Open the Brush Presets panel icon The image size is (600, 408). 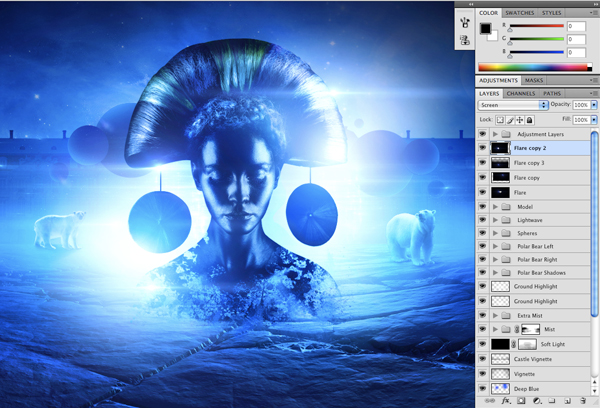[465, 22]
